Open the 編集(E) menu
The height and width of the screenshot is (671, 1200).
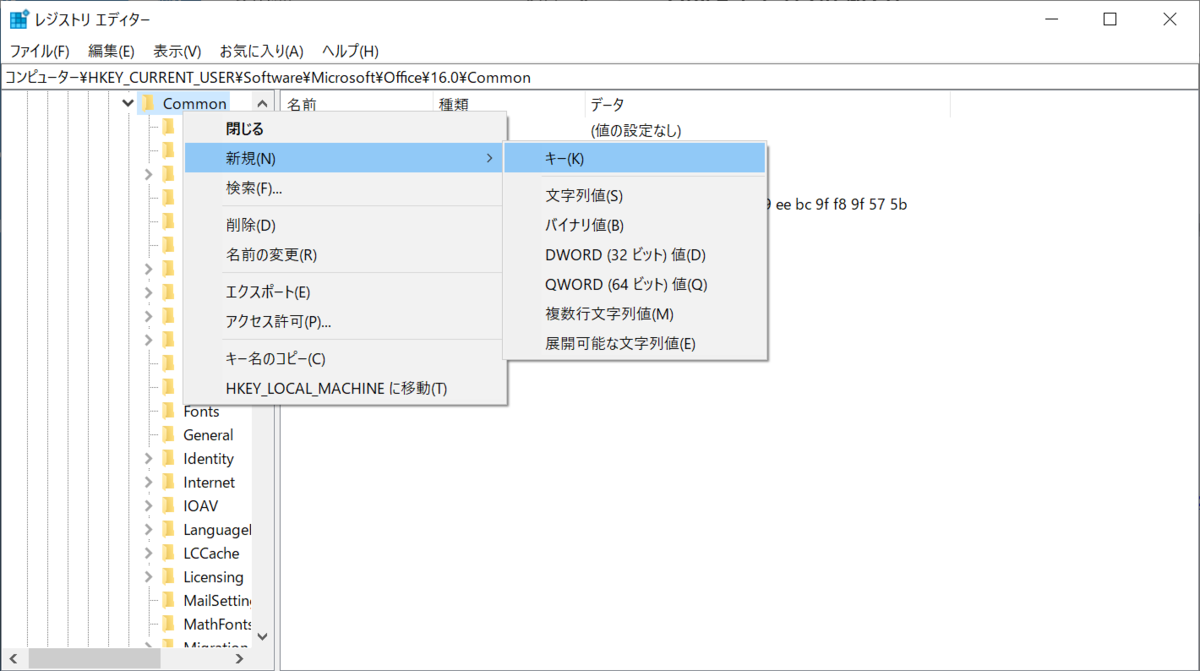(111, 51)
